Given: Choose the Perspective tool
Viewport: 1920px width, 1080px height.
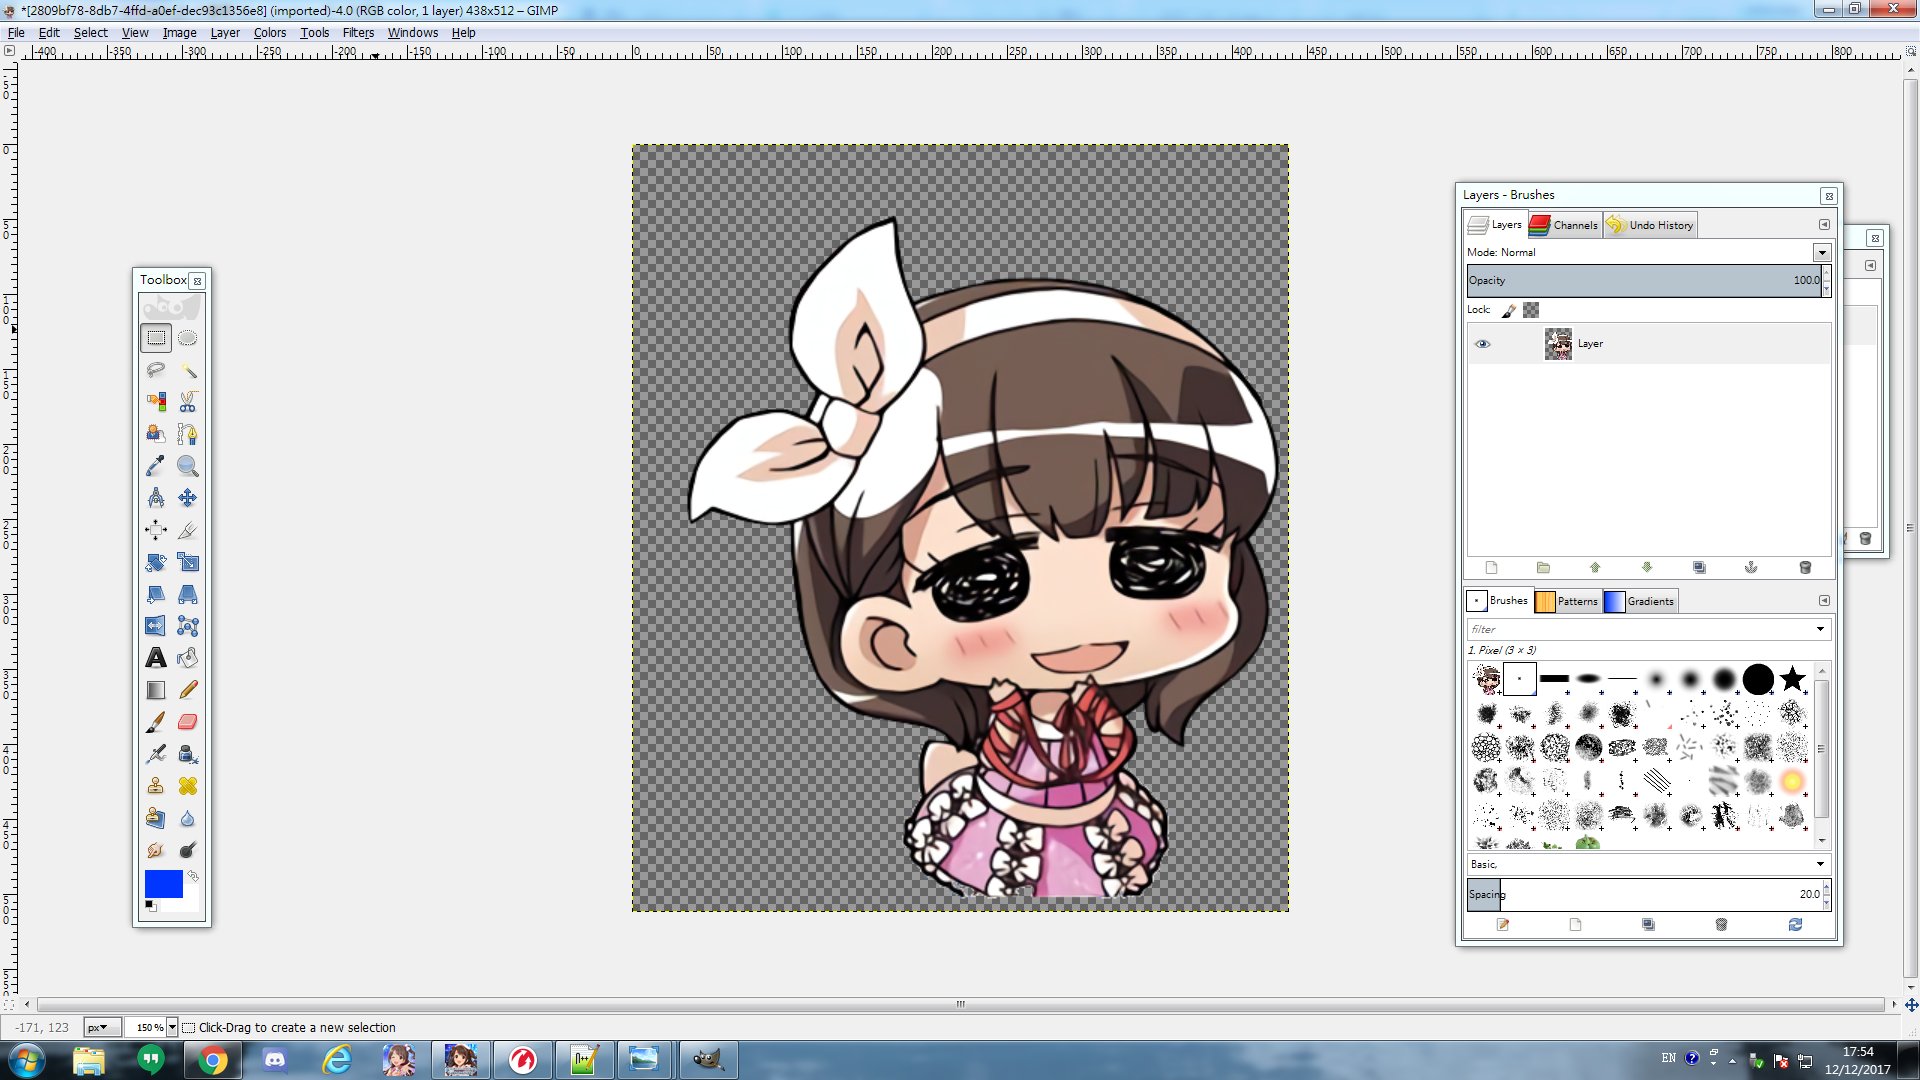Looking at the screenshot, I should click(x=187, y=594).
